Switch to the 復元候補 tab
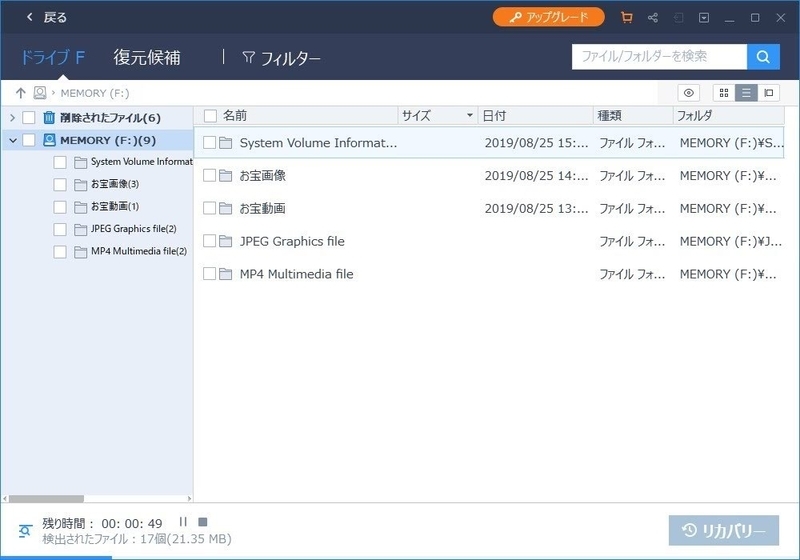The width and height of the screenshot is (800, 560). click(x=147, y=57)
